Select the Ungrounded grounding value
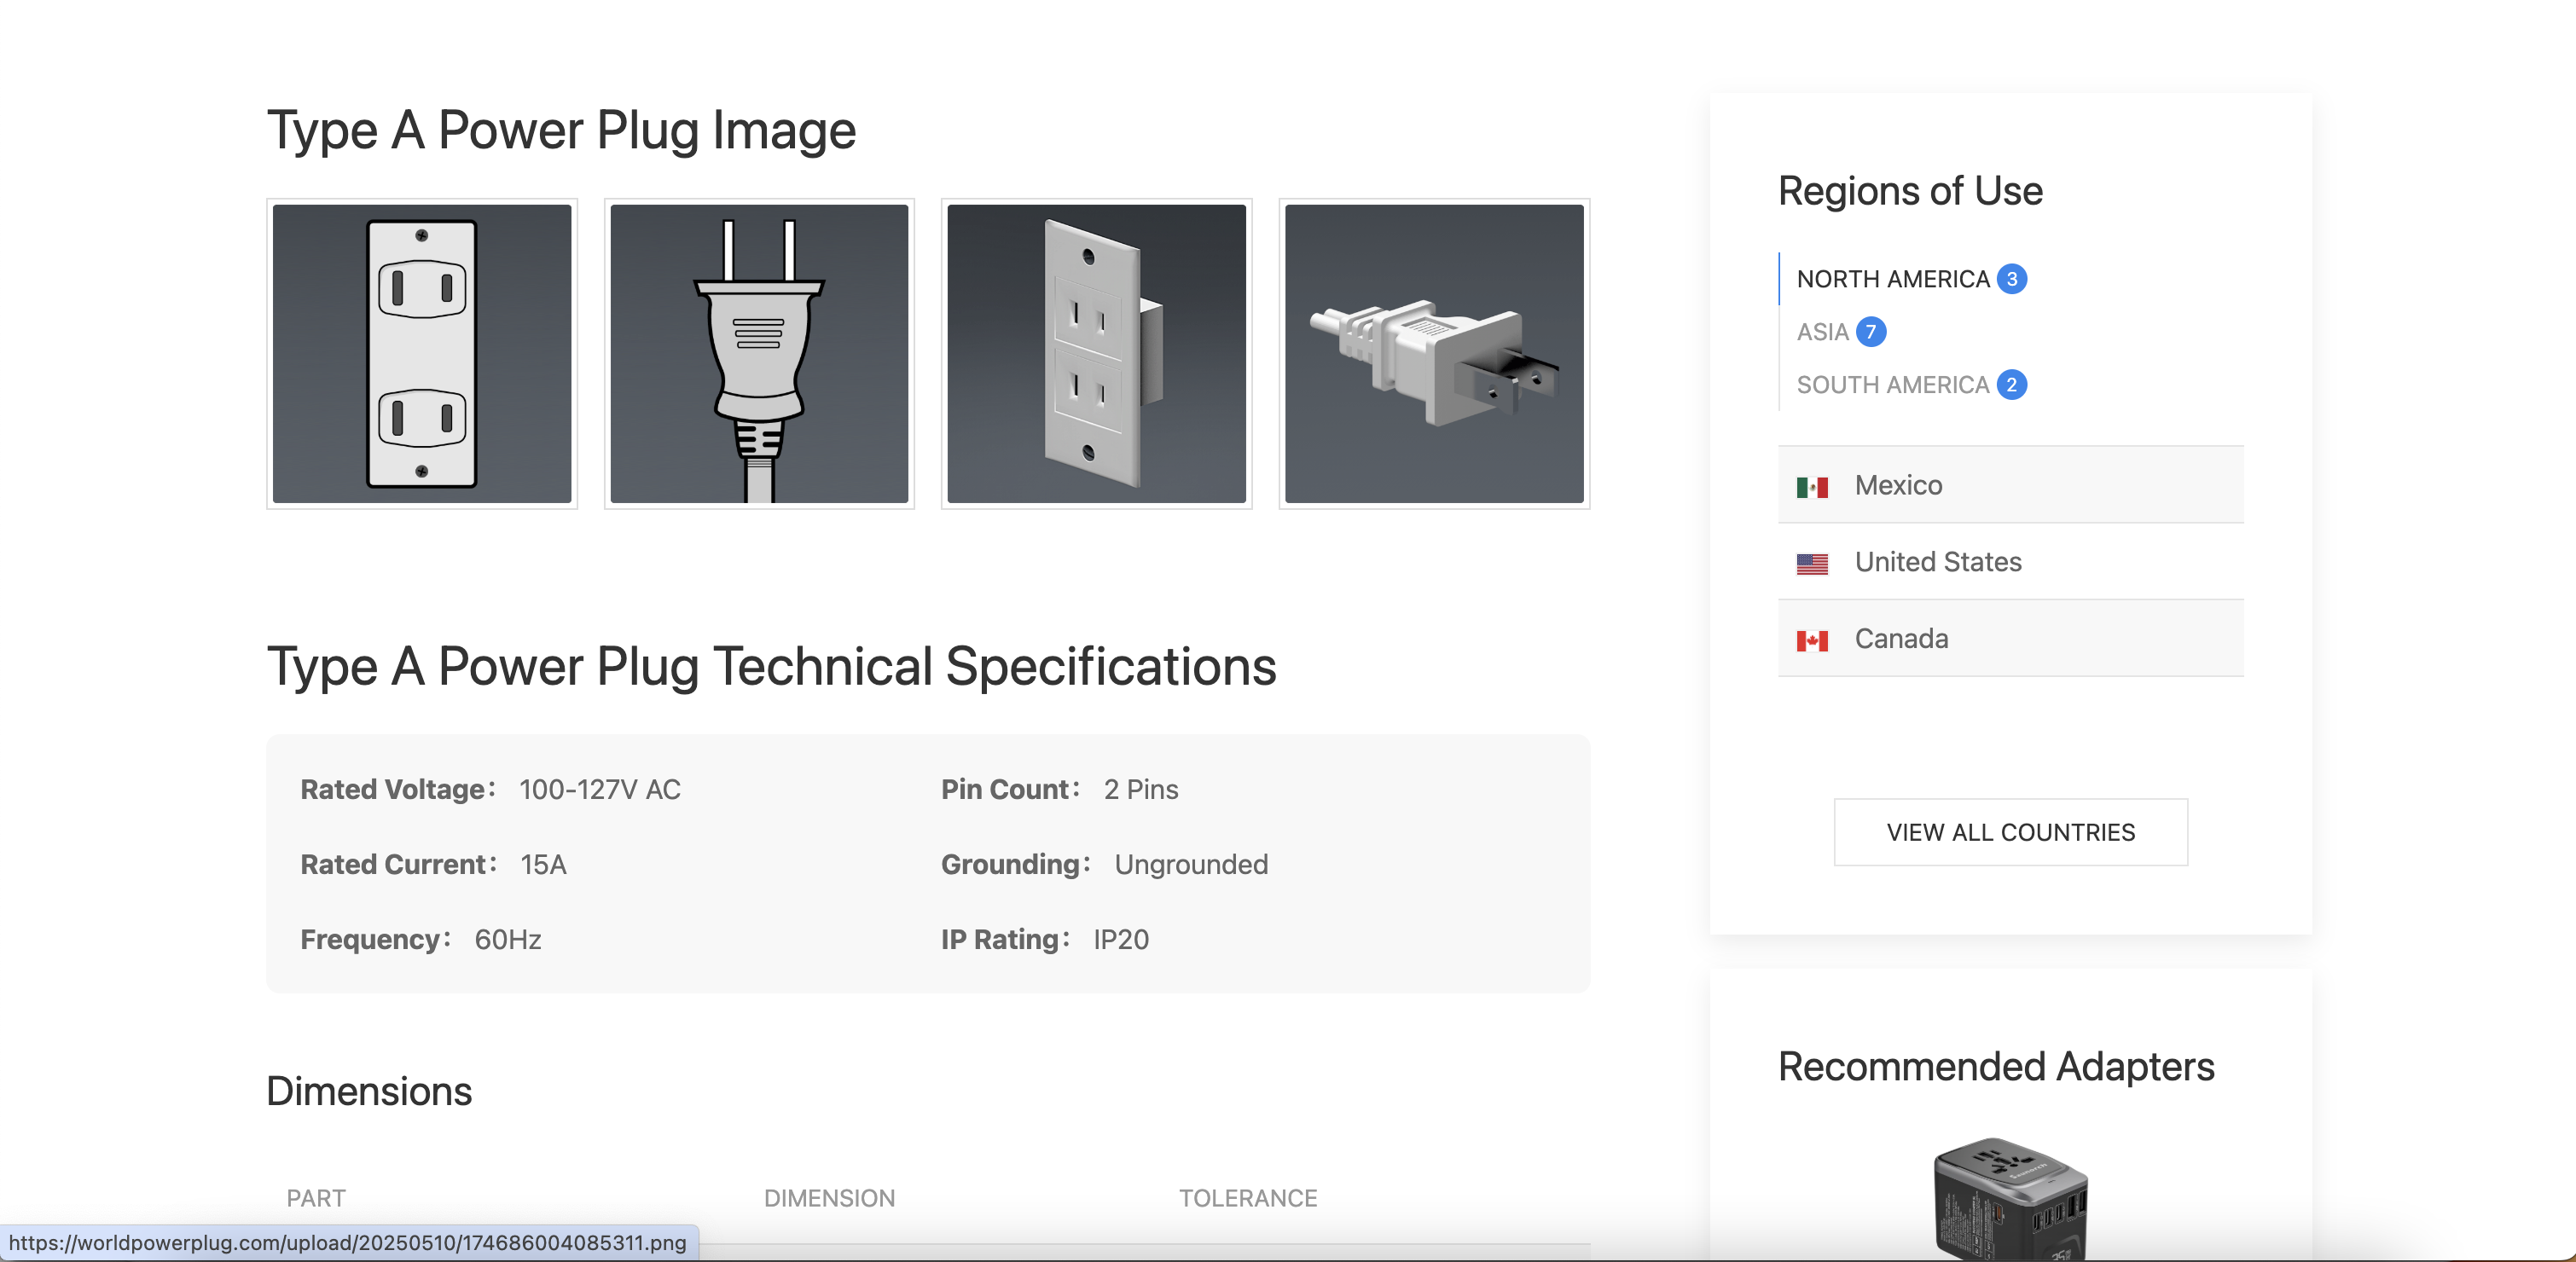 [1191, 865]
